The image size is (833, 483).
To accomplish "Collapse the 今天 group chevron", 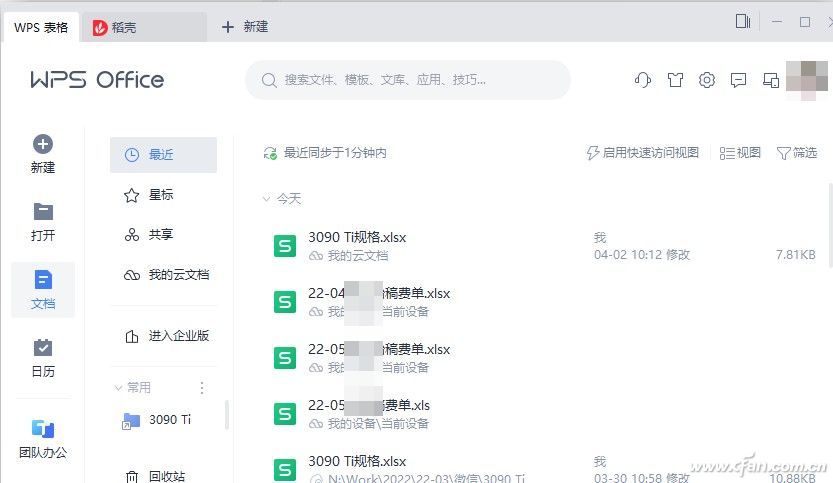I will pos(266,199).
